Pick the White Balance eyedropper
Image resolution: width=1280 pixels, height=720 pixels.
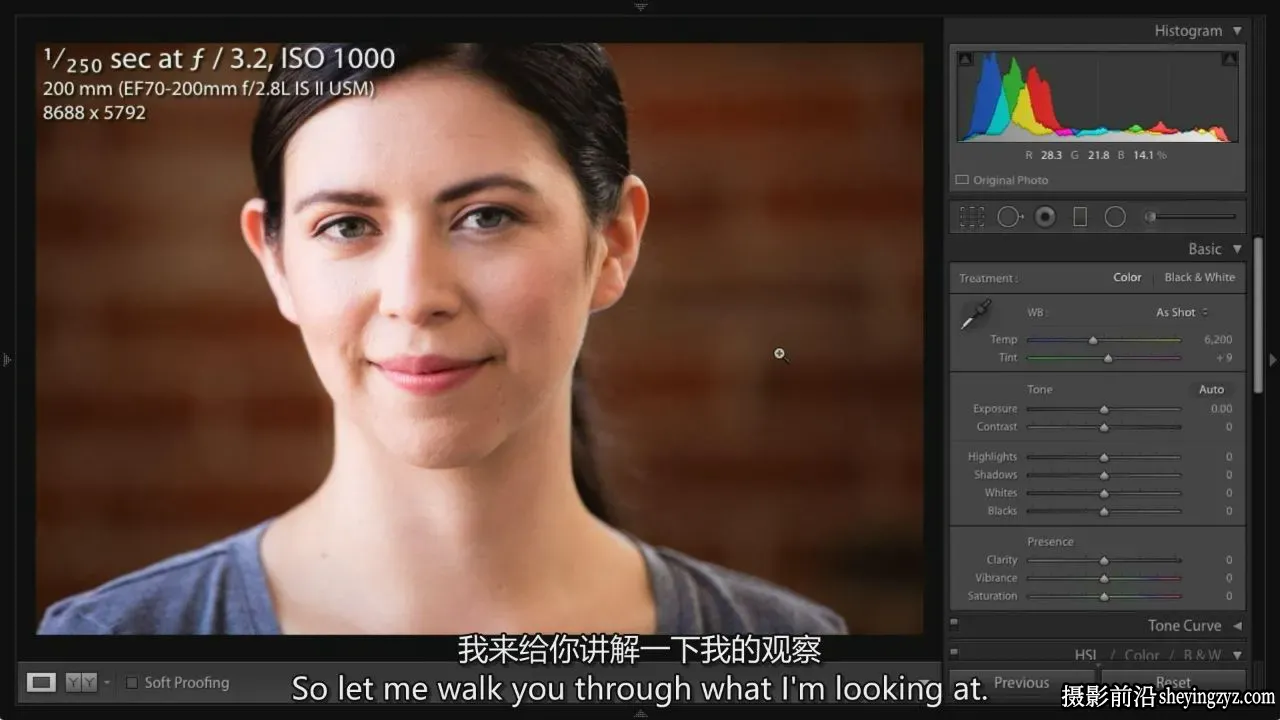click(x=975, y=315)
